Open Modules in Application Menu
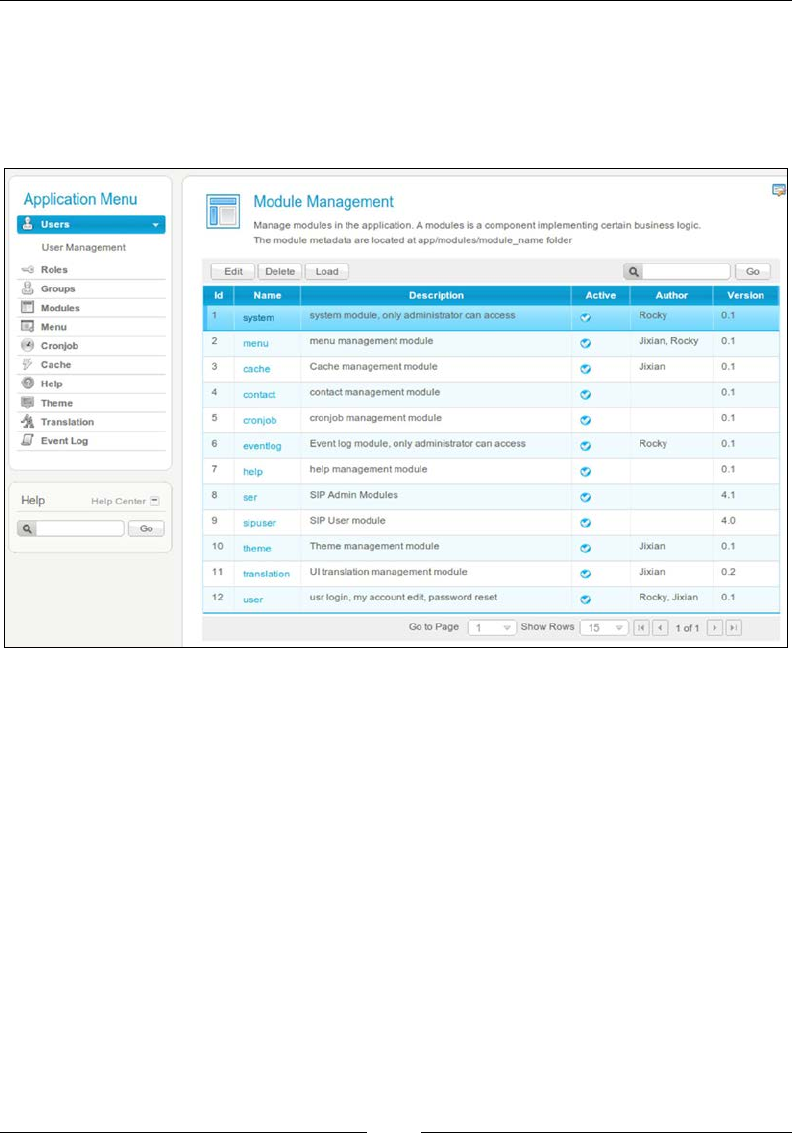792x1142 pixels. click(60, 307)
